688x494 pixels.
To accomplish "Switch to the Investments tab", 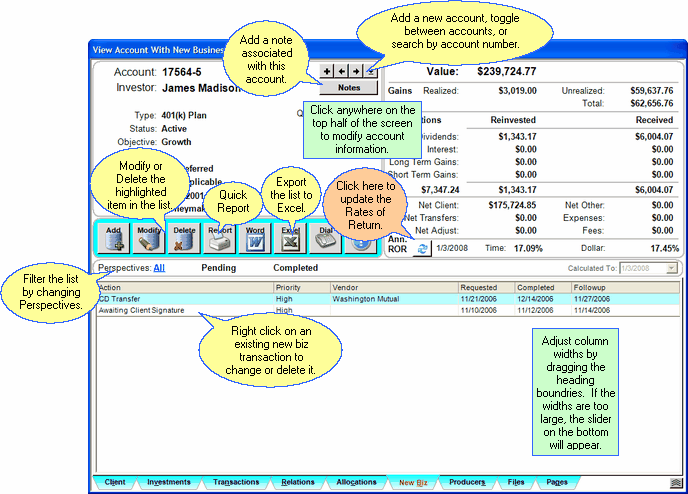I will click(169, 482).
